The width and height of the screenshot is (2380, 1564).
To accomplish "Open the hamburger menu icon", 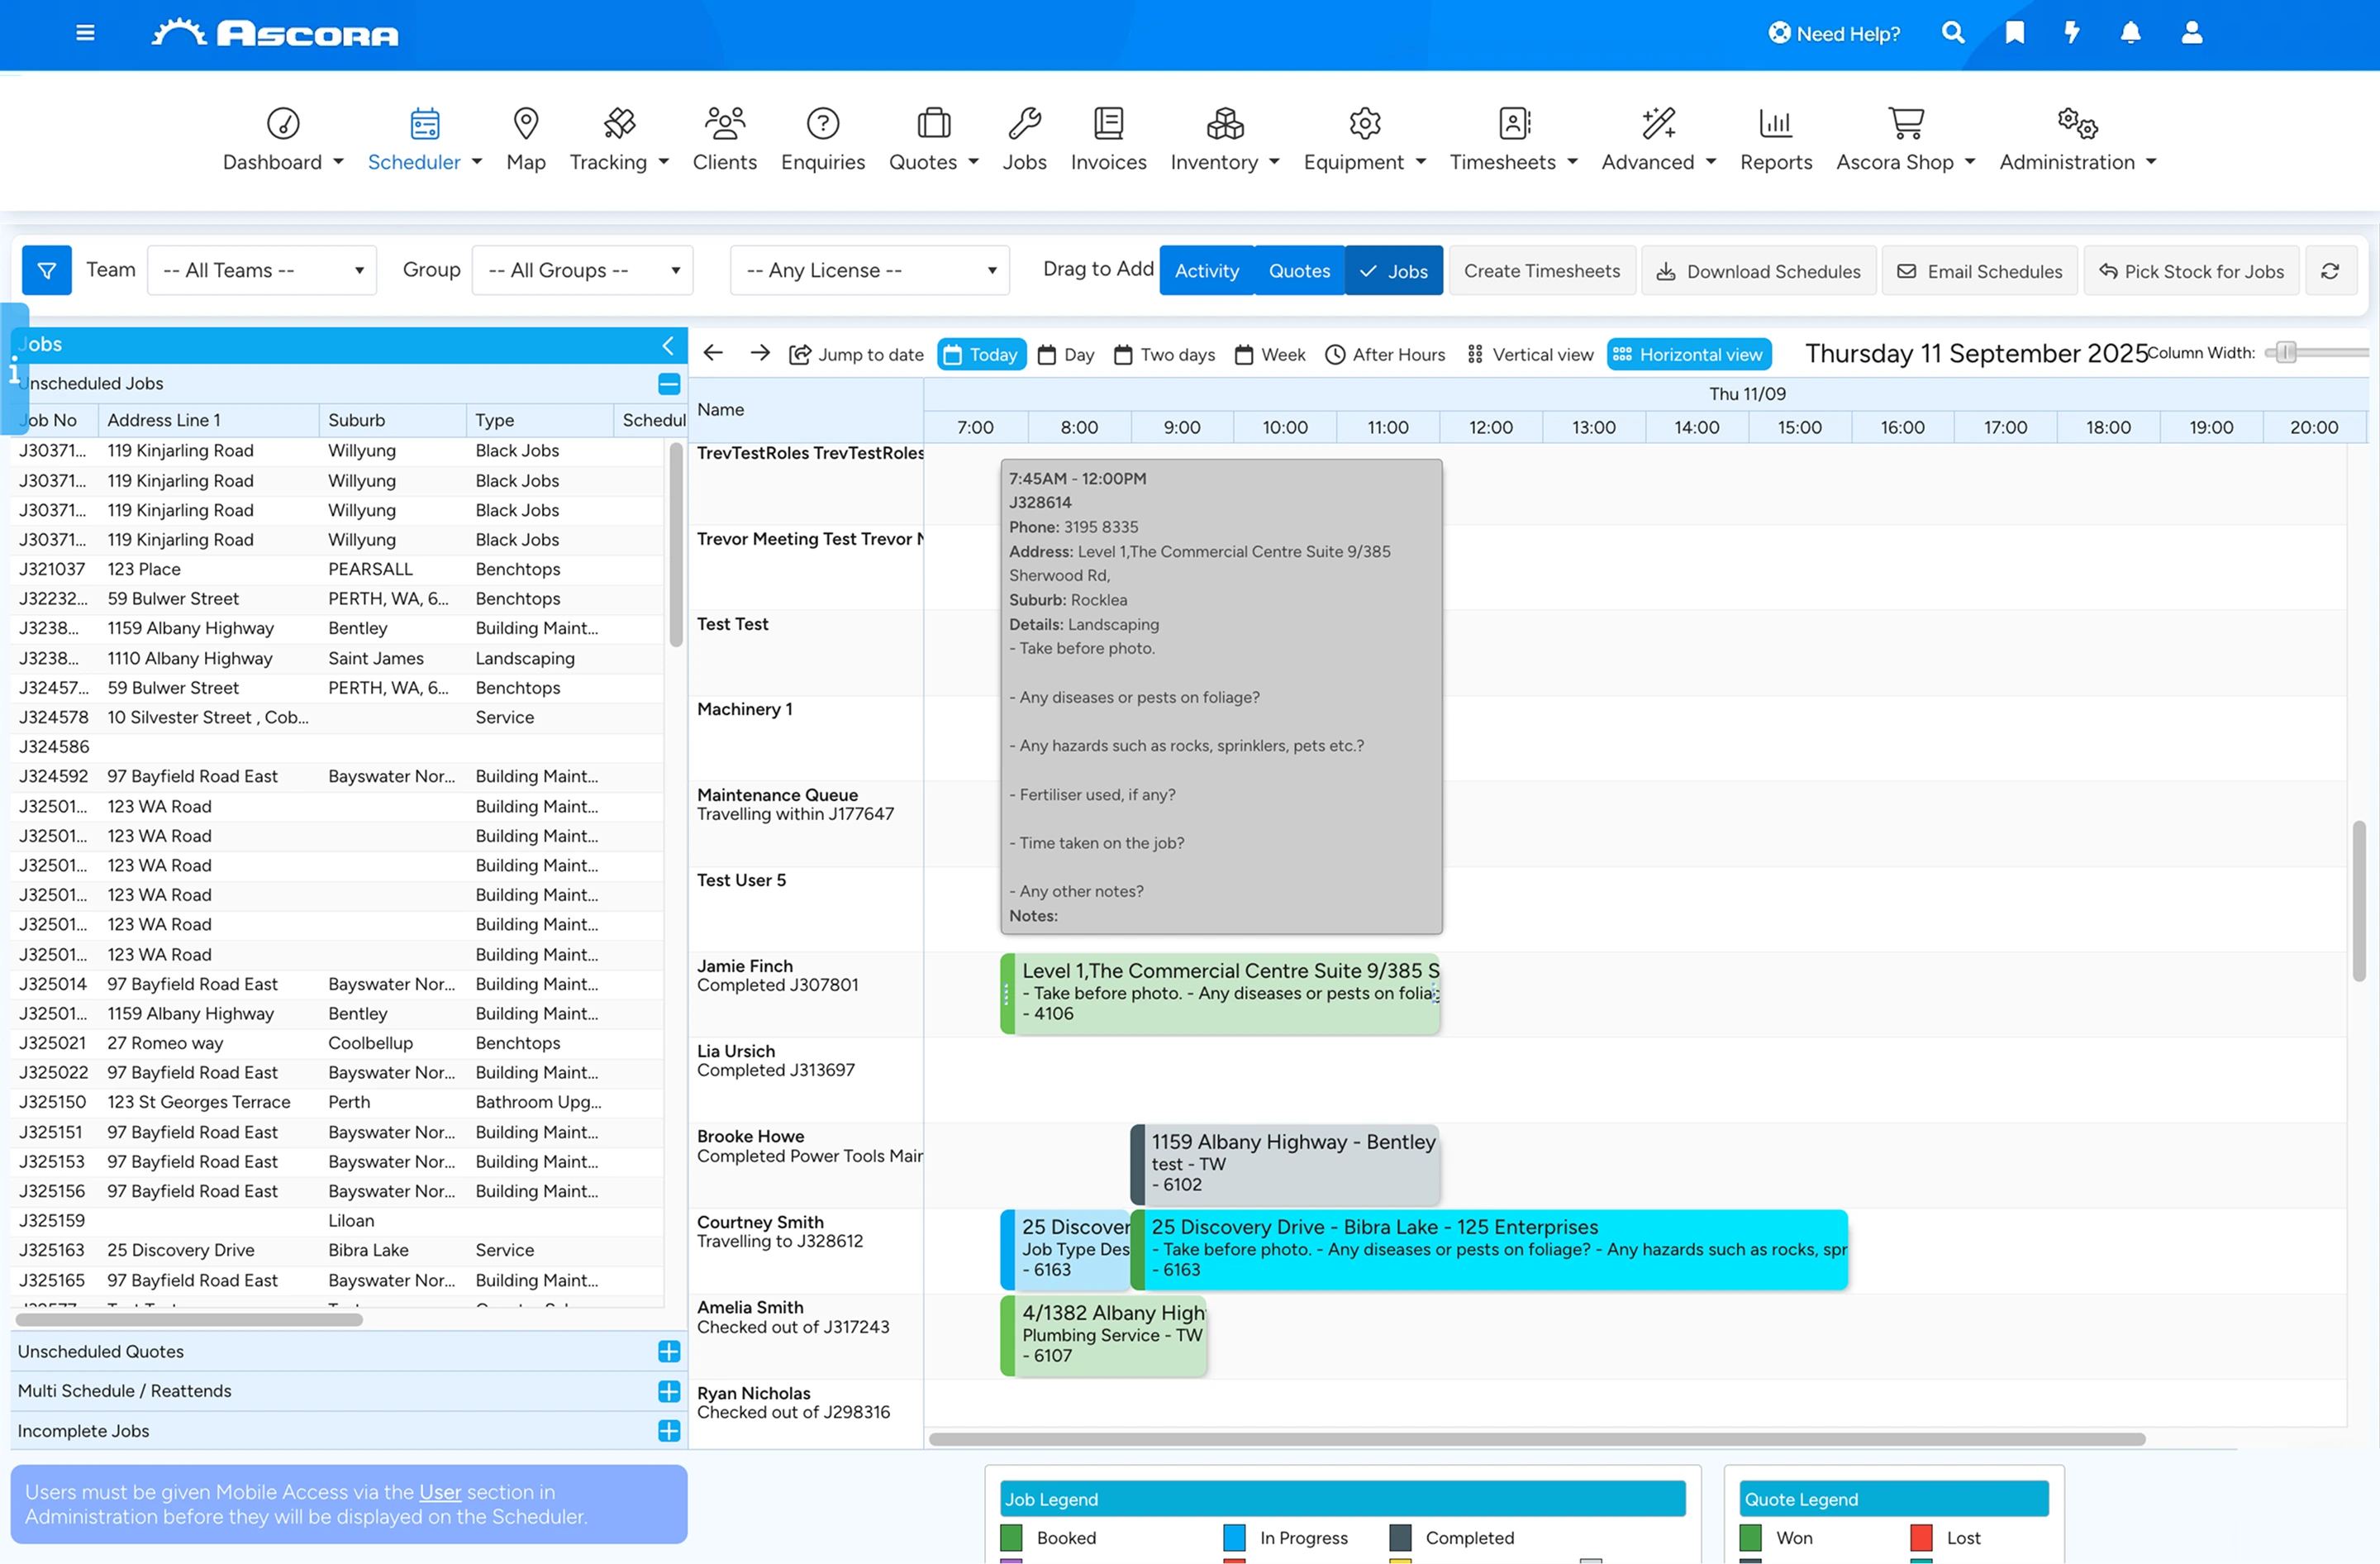I will [85, 33].
